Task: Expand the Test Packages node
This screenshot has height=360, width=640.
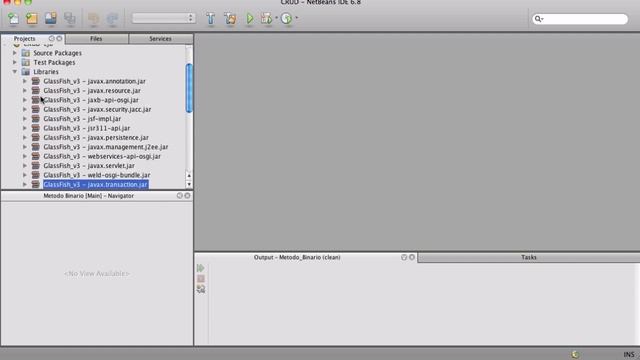Action: pyautogui.click(x=15, y=62)
